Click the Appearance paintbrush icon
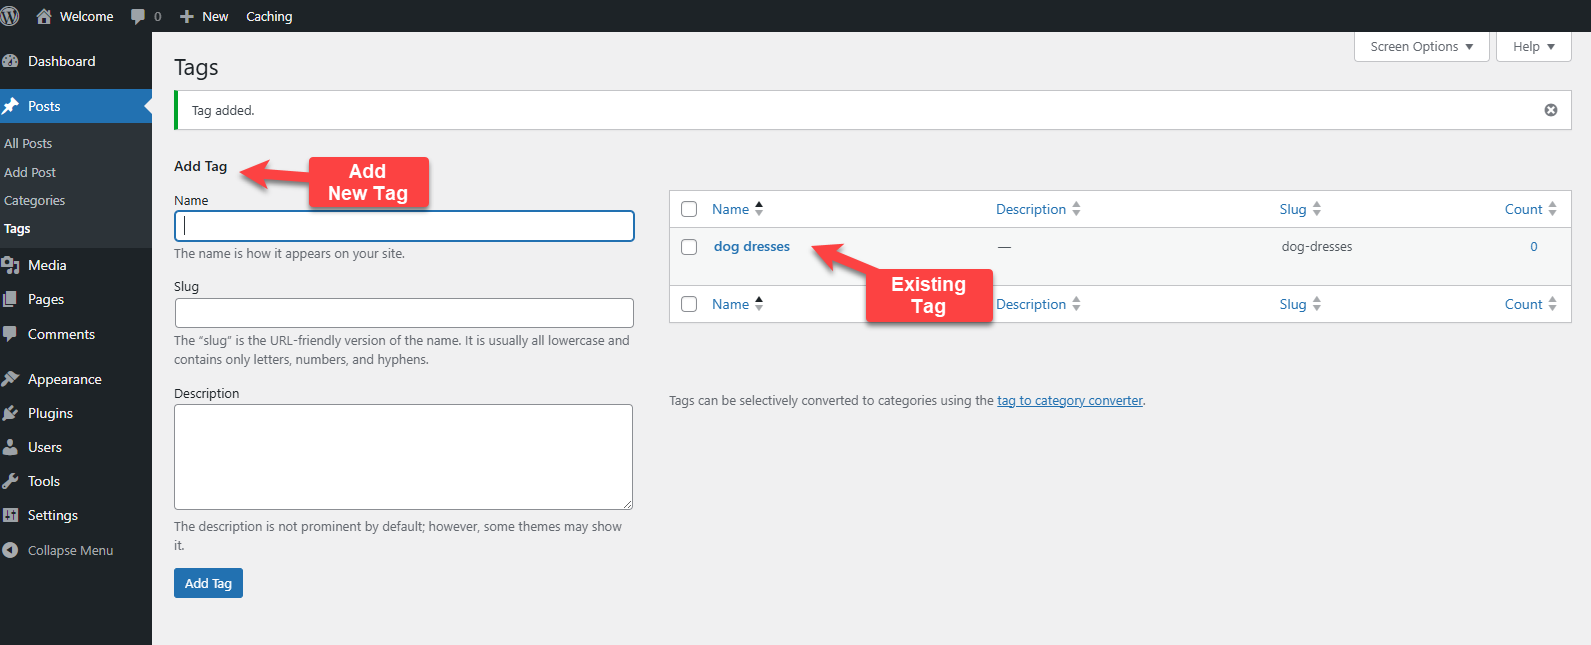 (11, 379)
